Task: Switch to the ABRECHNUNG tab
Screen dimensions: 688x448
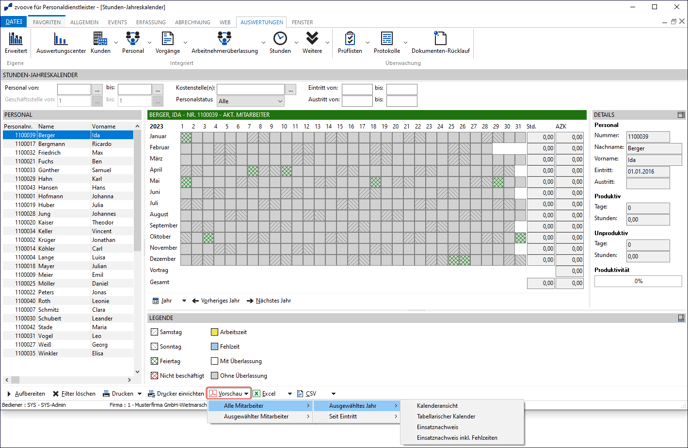Action: [192, 22]
